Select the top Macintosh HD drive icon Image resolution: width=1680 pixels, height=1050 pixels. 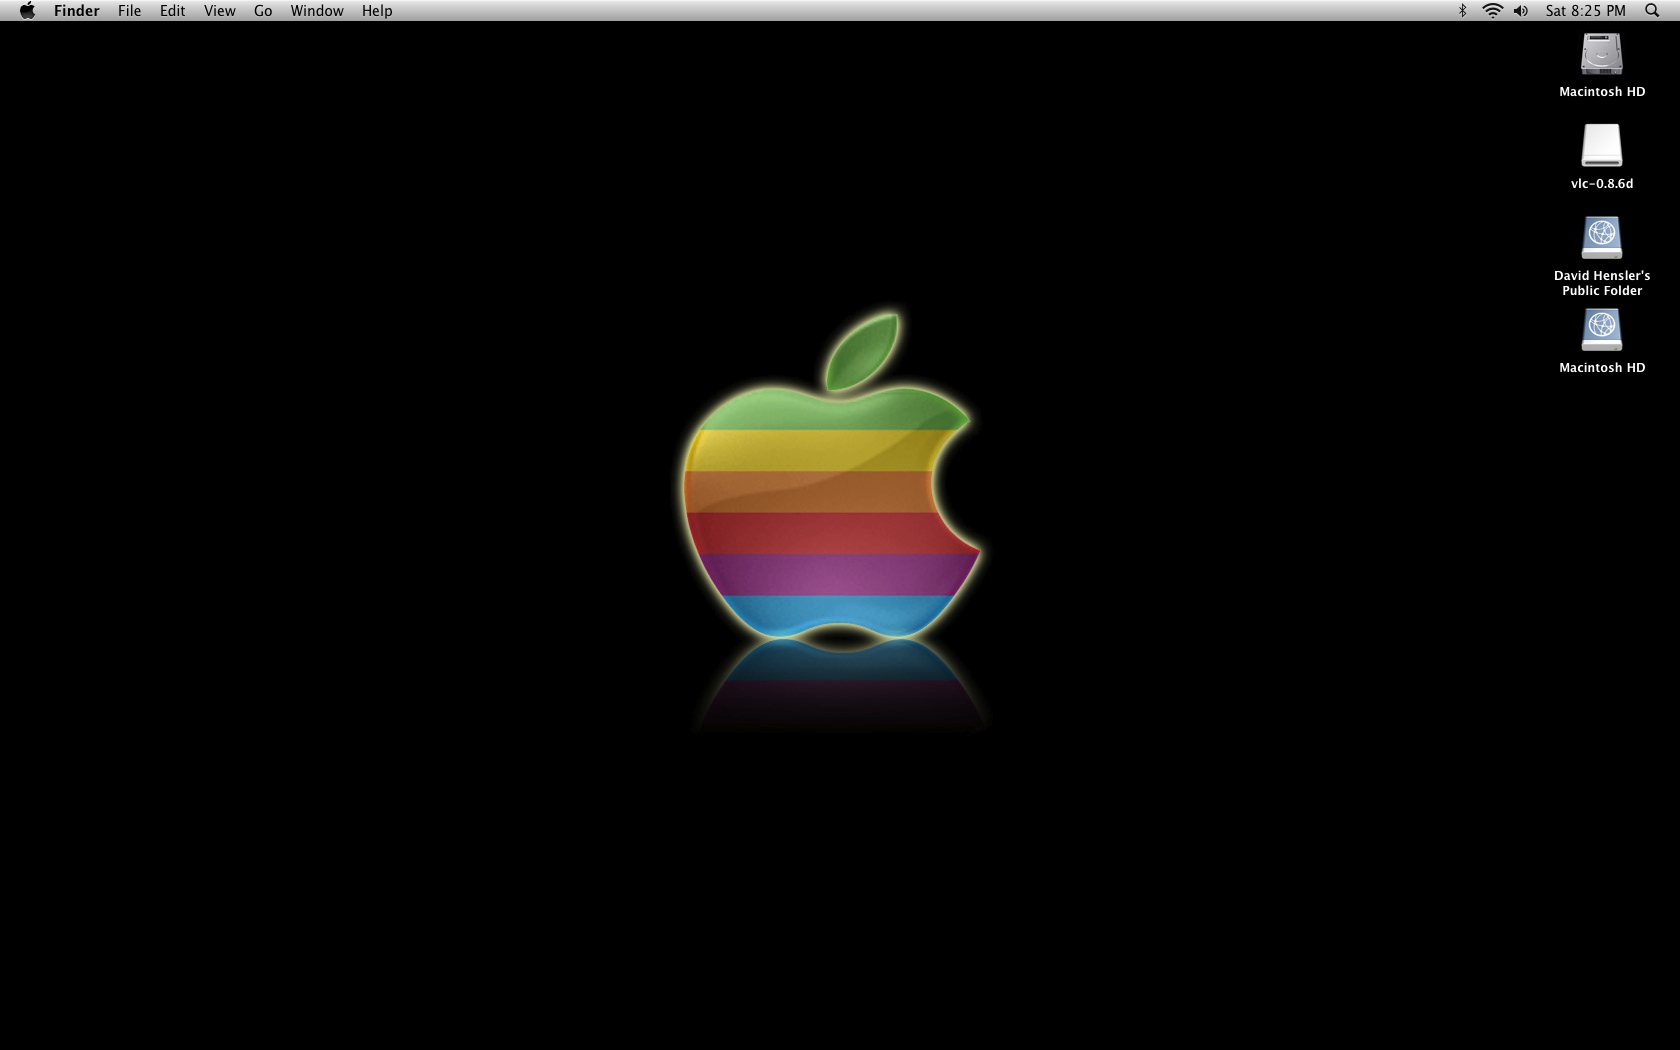click(1601, 54)
